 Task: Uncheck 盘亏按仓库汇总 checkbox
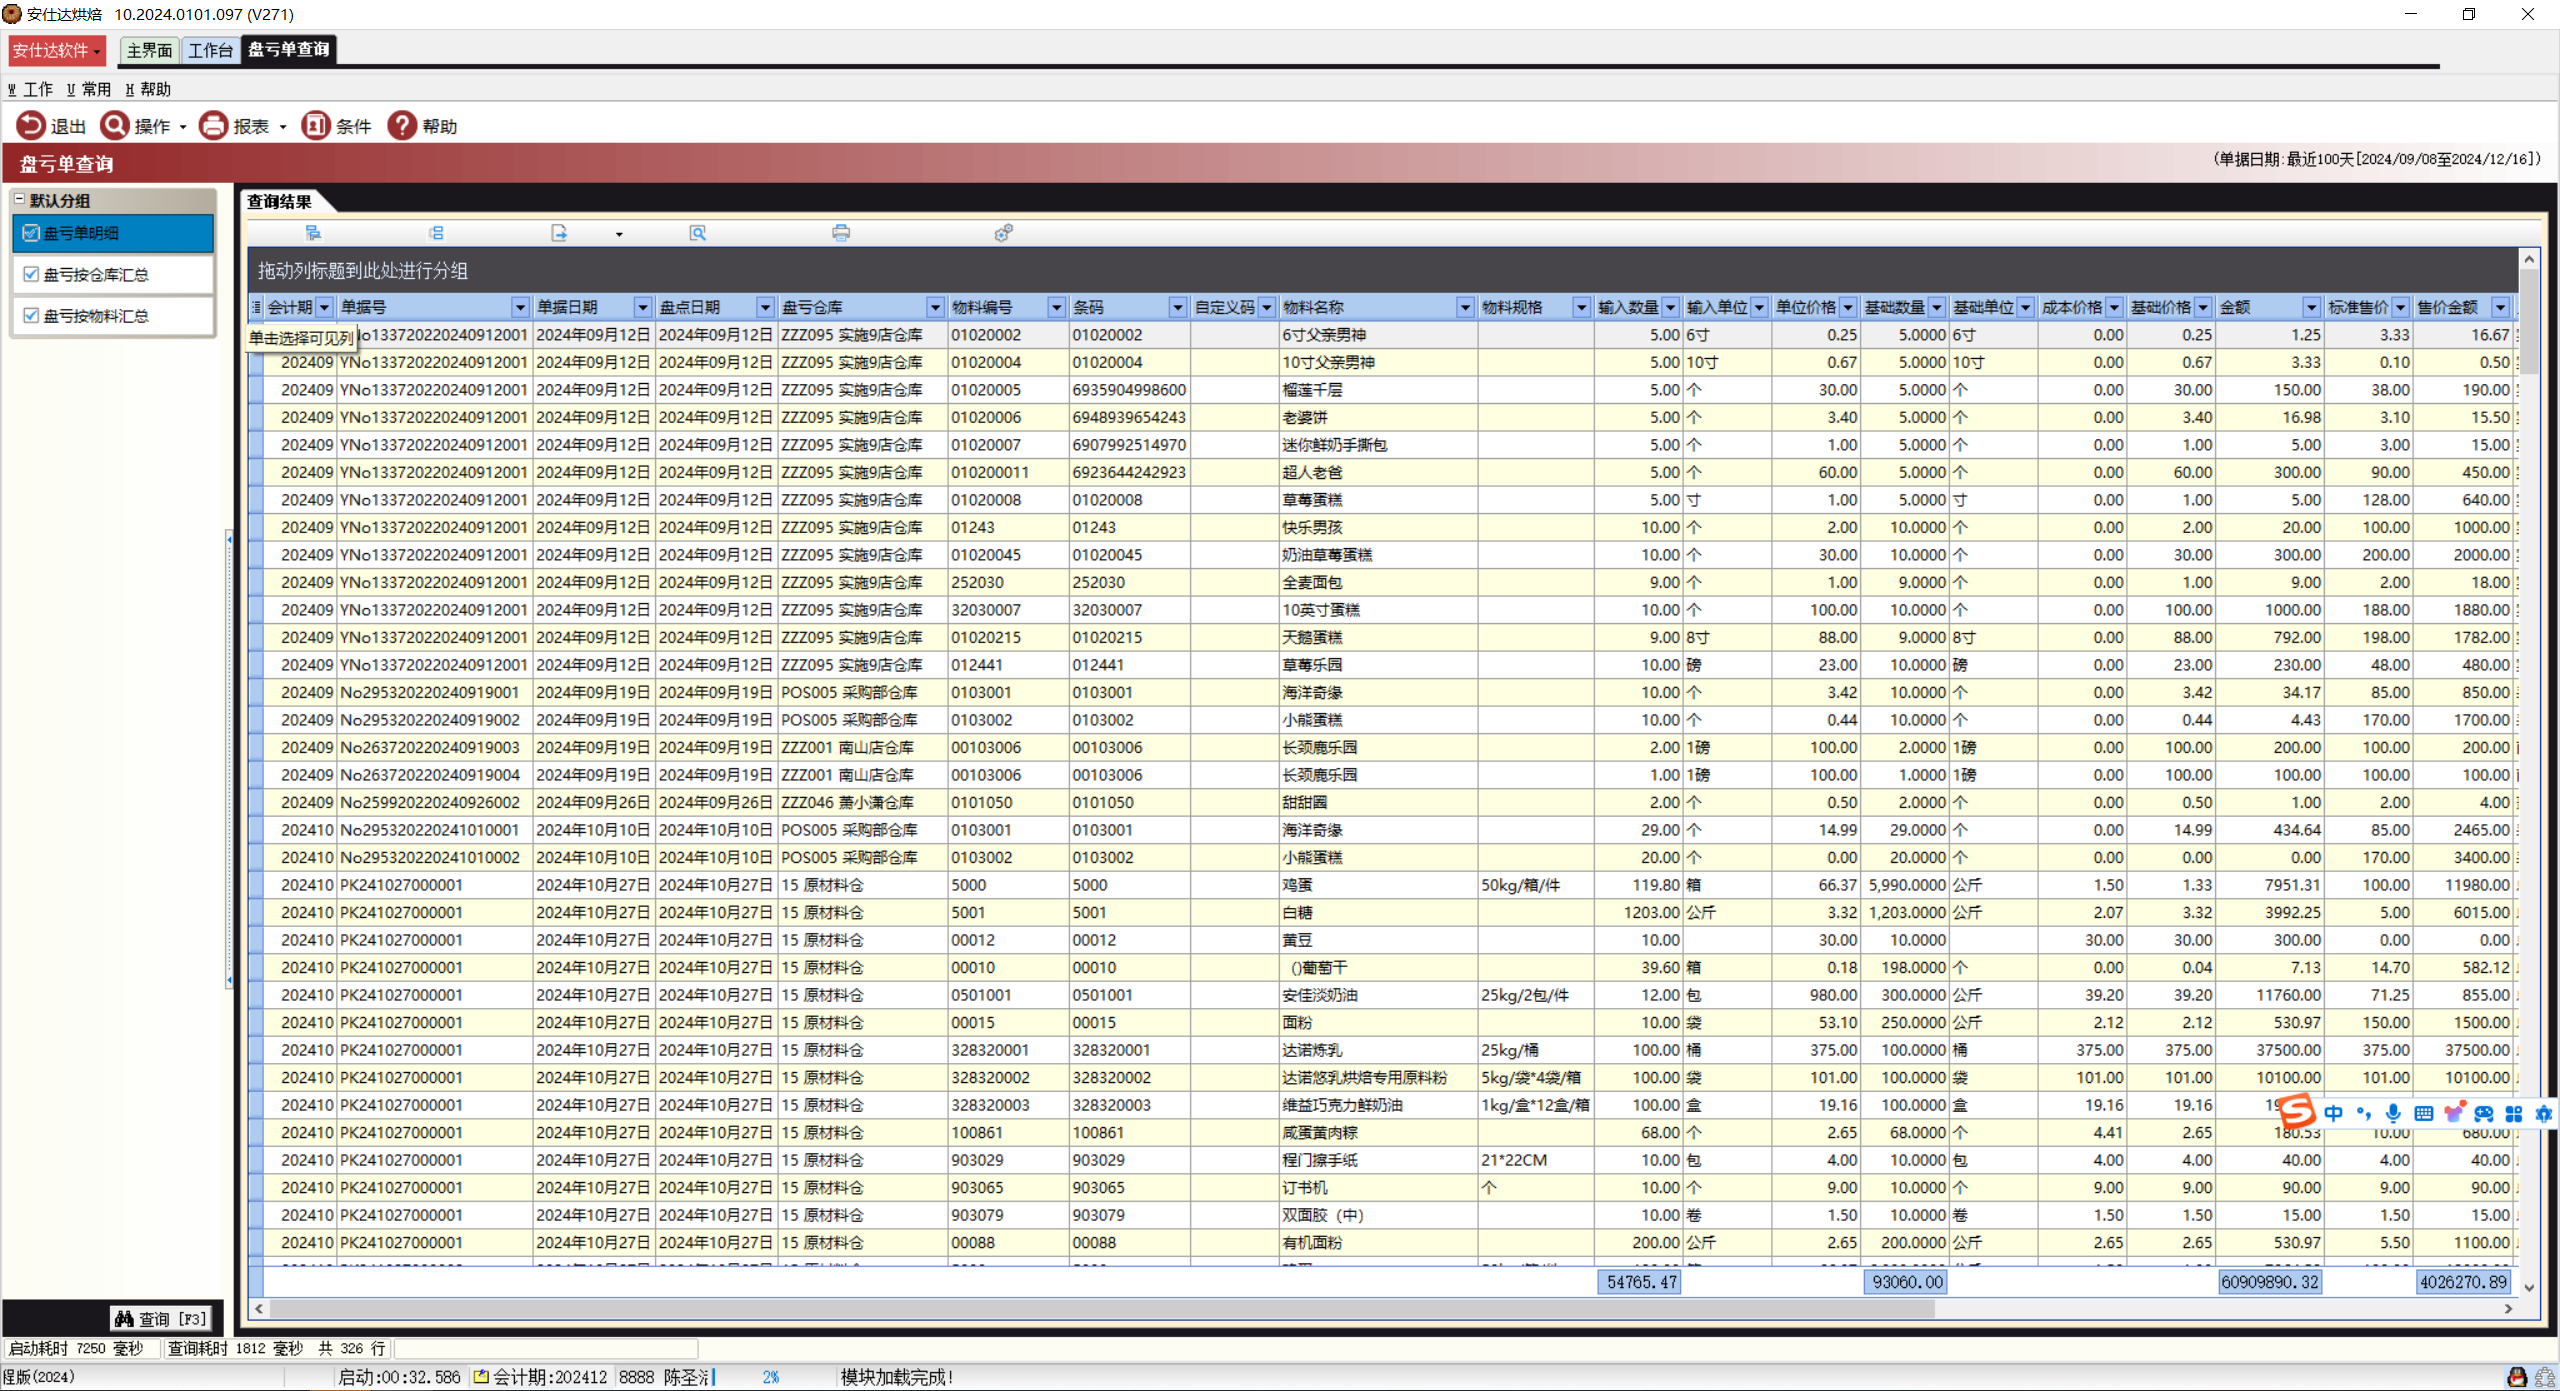(x=31, y=274)
